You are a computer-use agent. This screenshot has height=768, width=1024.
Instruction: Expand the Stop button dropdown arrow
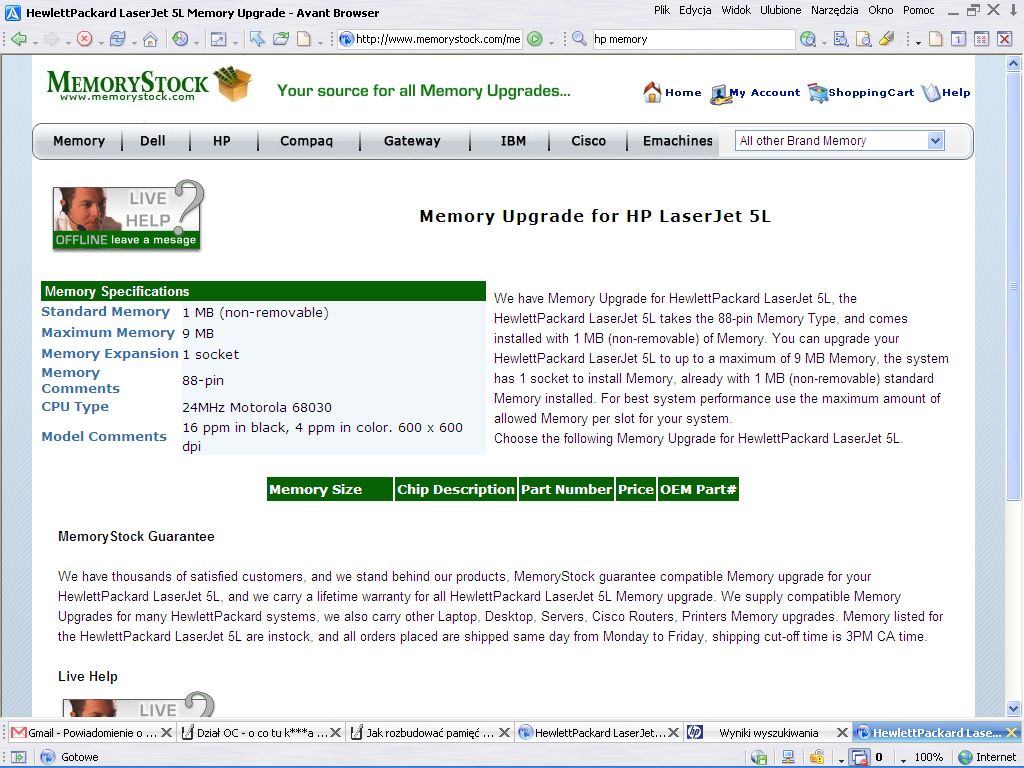(101, 43)
